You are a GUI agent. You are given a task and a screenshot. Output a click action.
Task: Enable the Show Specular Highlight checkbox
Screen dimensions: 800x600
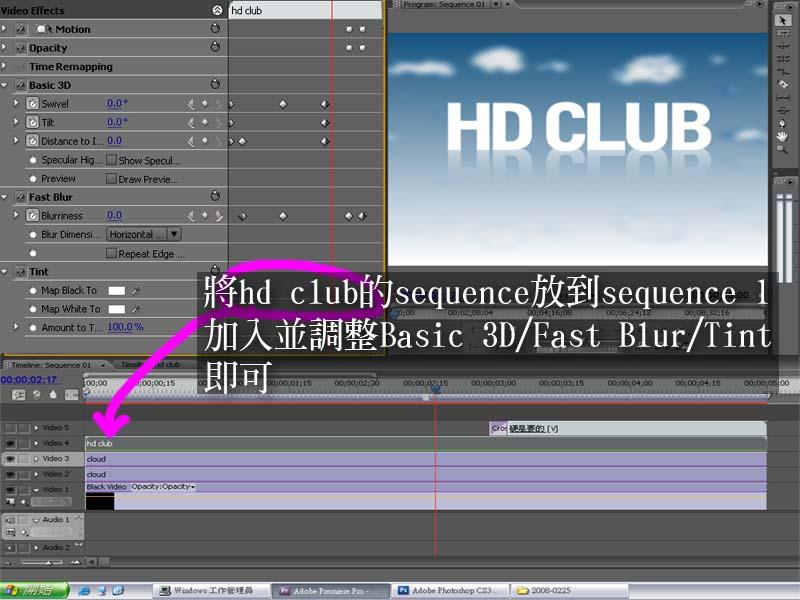(112, 160)
